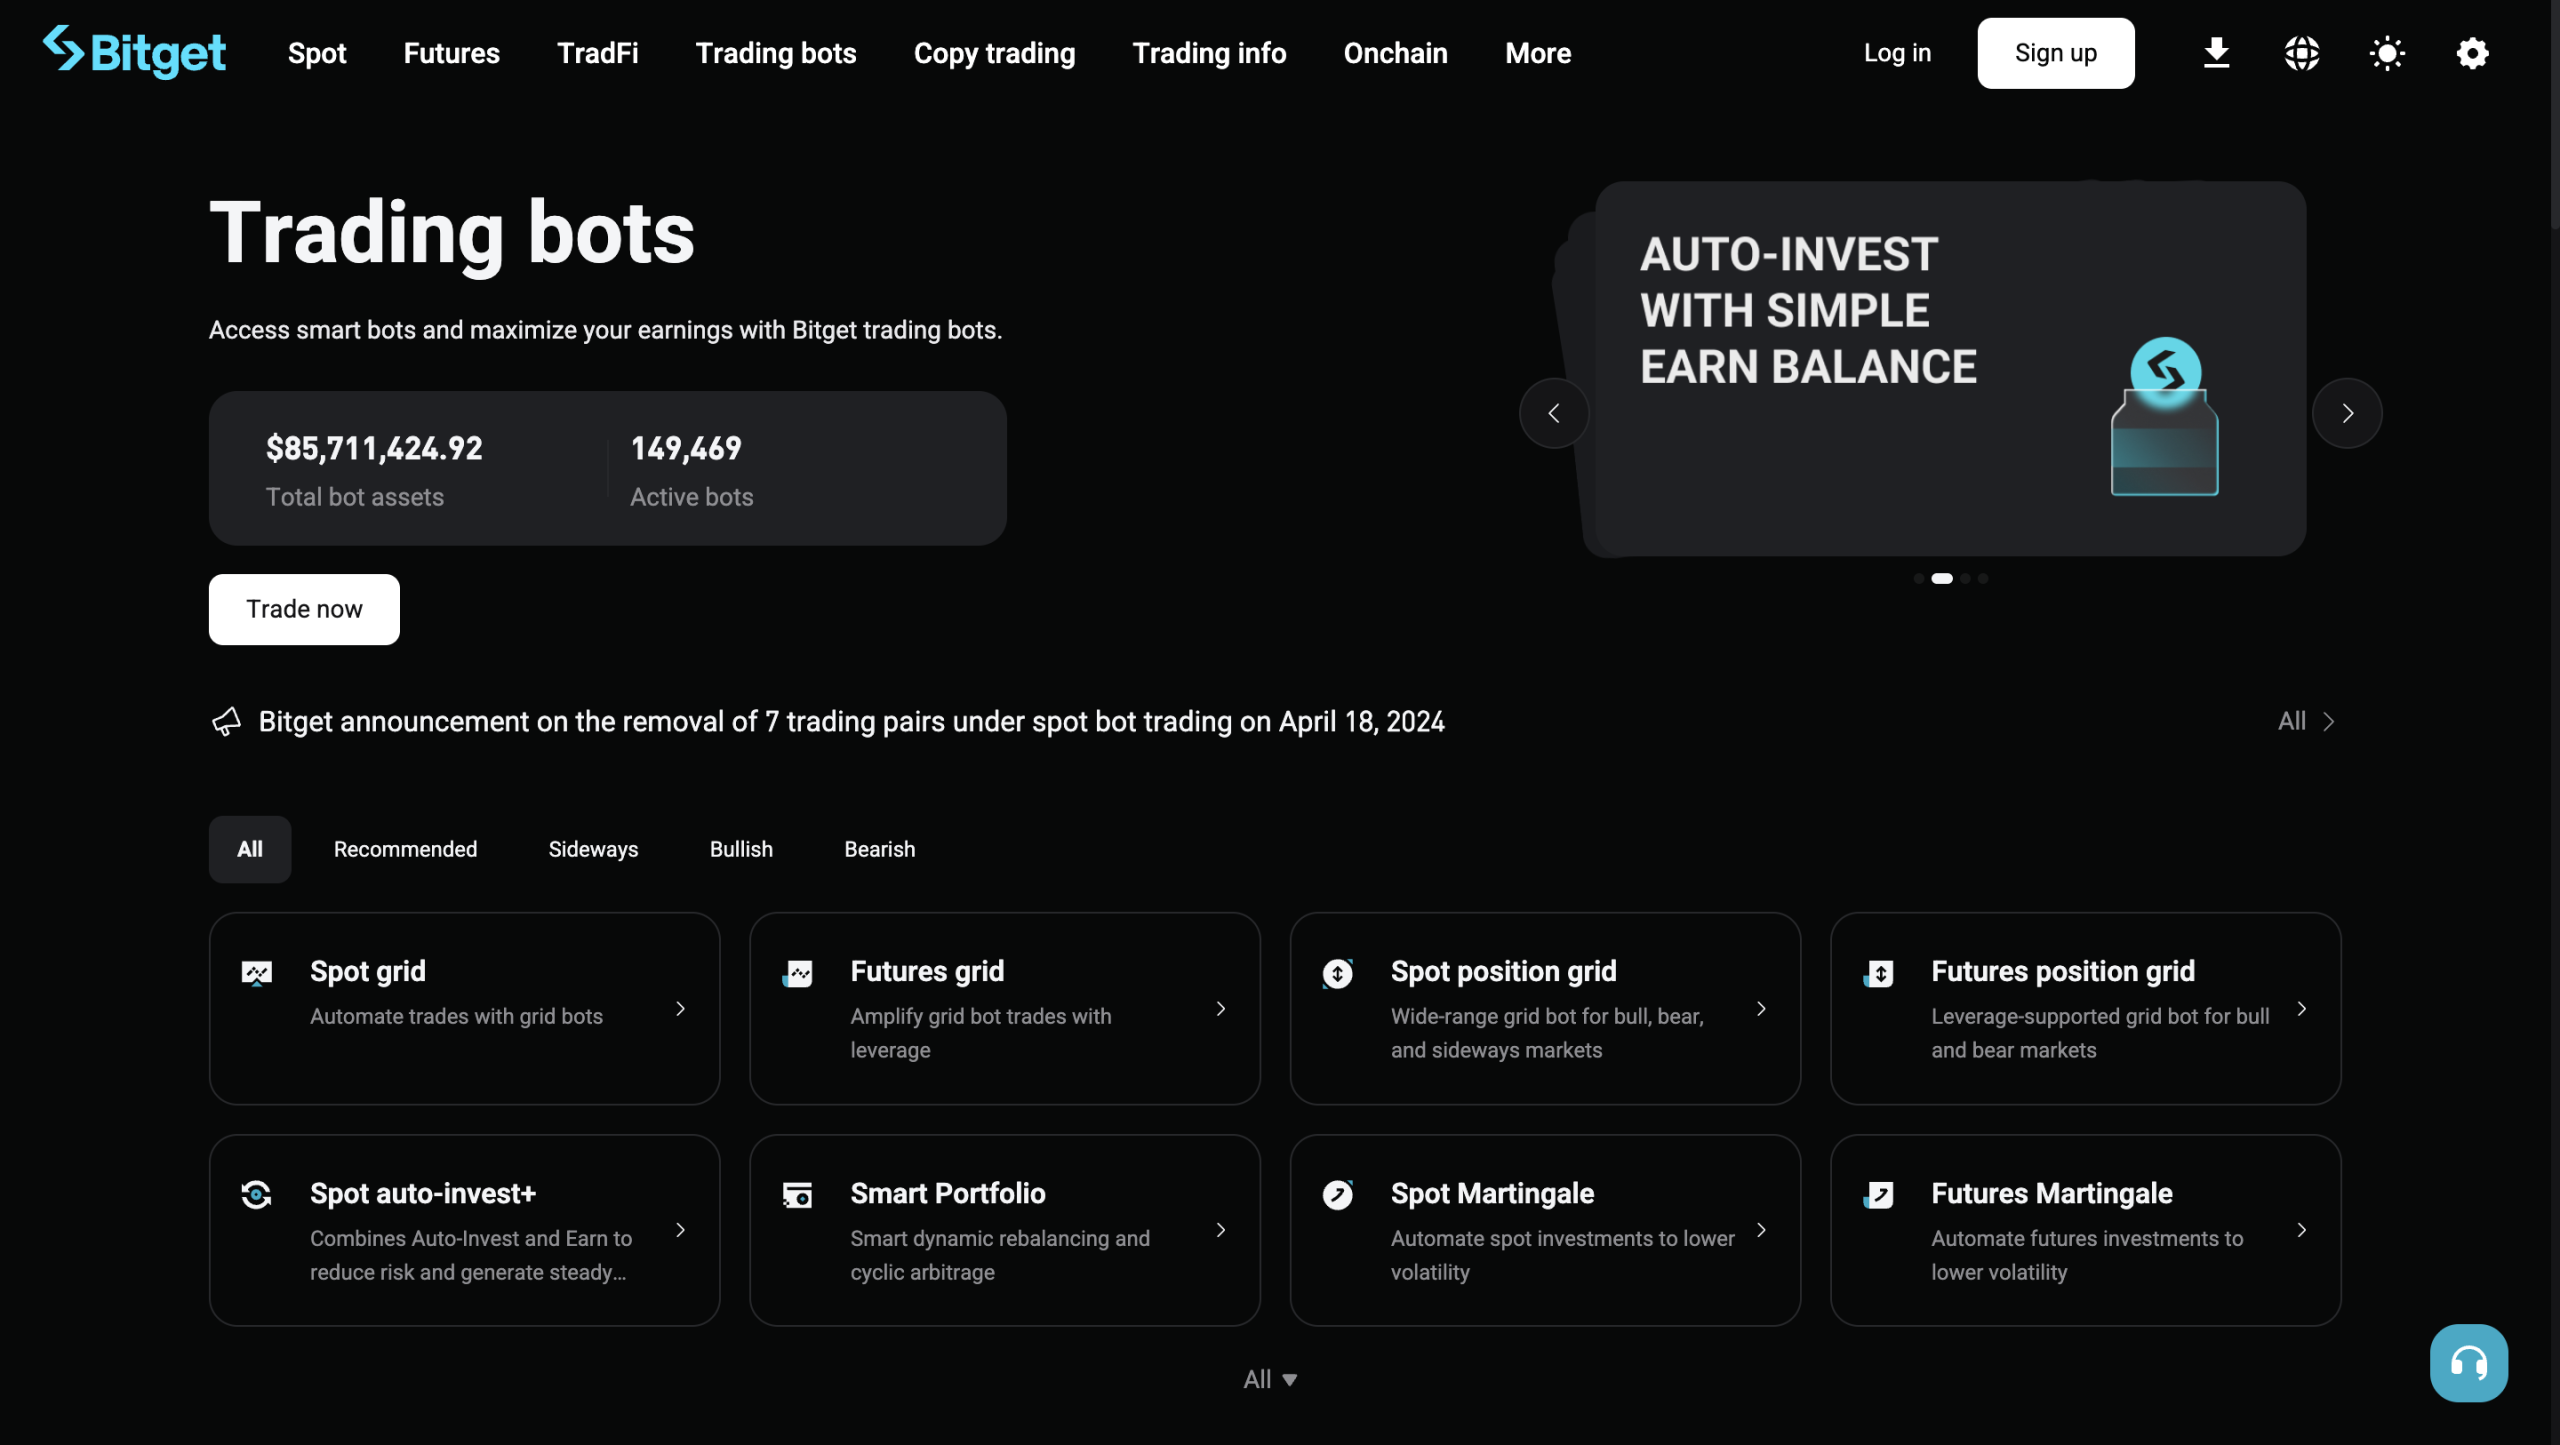This screenshot has height=1445, width=2560.
Task: Select the third carousel indicator dot
Action: [1965, 578]
